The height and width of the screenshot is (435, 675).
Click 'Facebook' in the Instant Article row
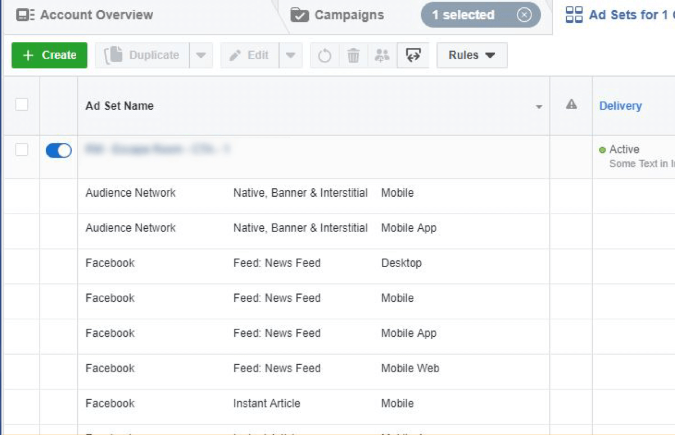(110, 404)
